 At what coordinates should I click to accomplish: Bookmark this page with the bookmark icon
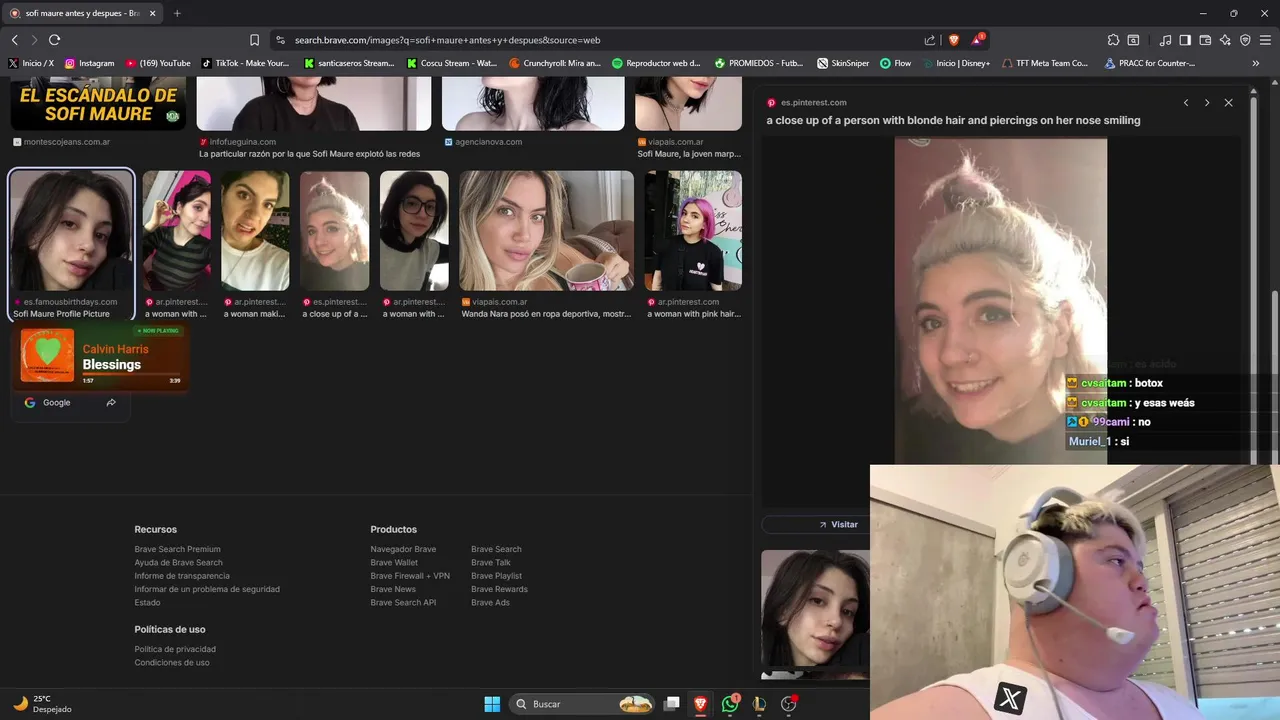254,40
